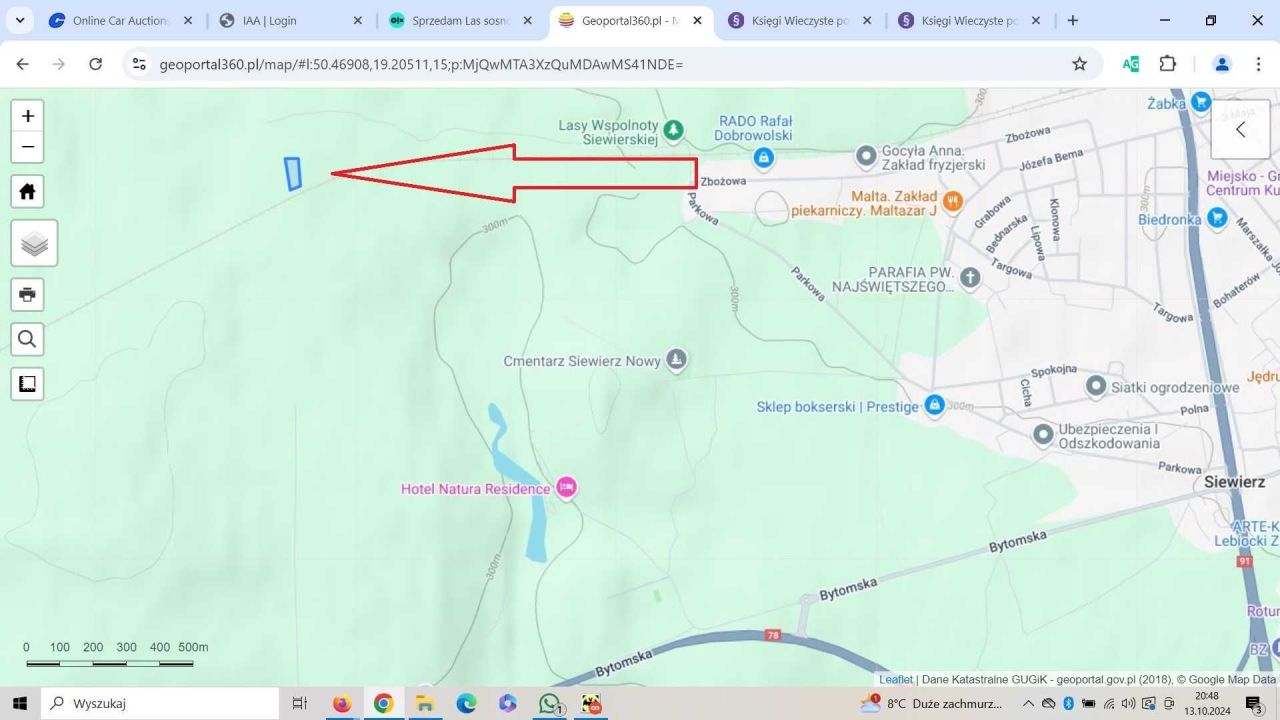
Task: Open the weather widget 8°C
Action: coord(932,703)
